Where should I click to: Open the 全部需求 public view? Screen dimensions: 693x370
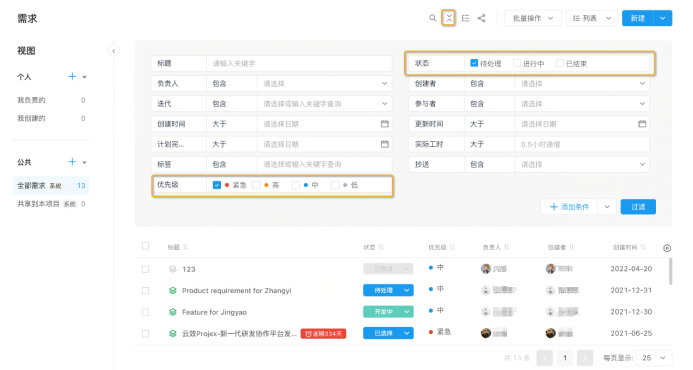point(51,186)
